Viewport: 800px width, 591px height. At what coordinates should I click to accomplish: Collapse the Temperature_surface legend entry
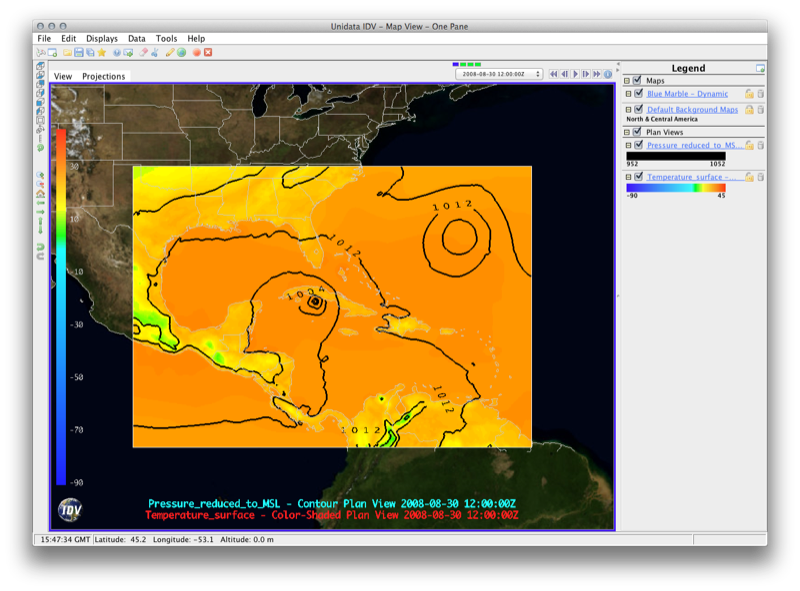(627, 177)
